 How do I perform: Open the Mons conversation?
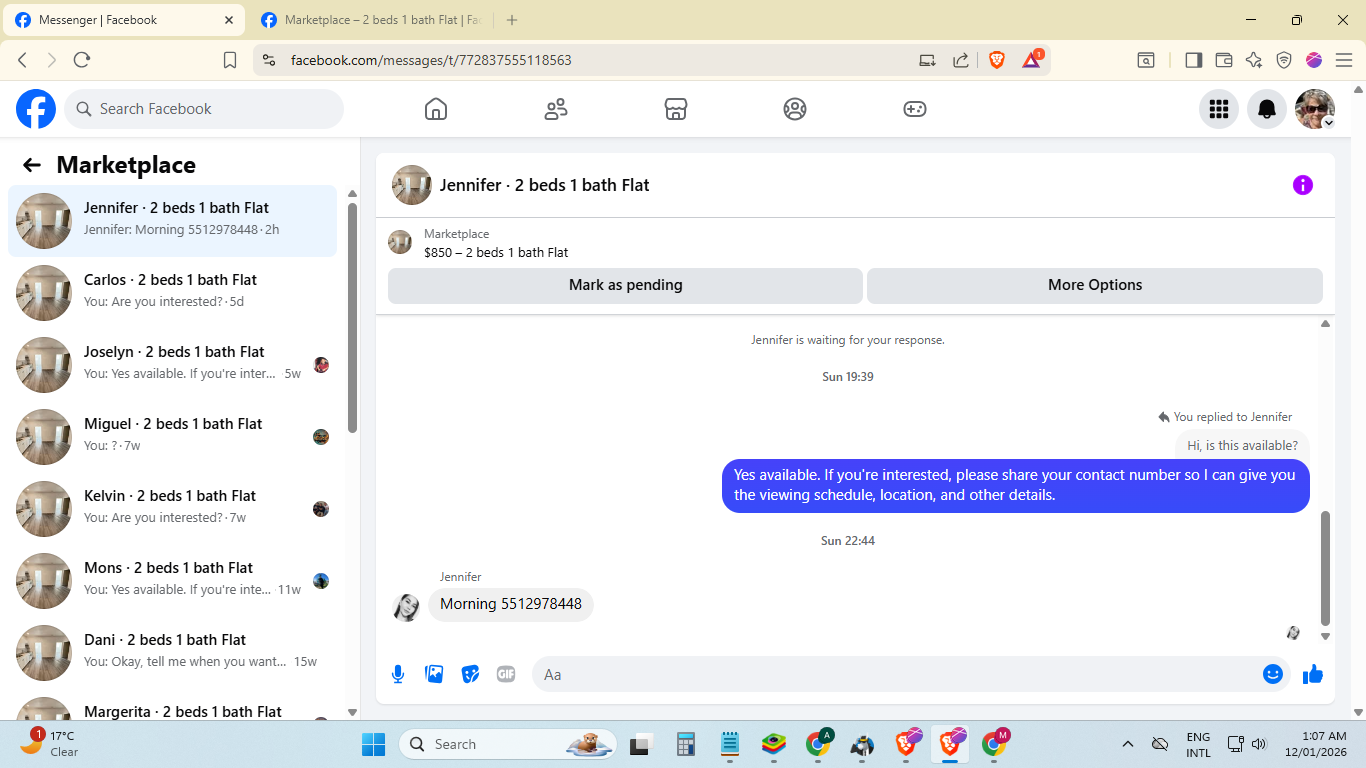click(173, 581)
